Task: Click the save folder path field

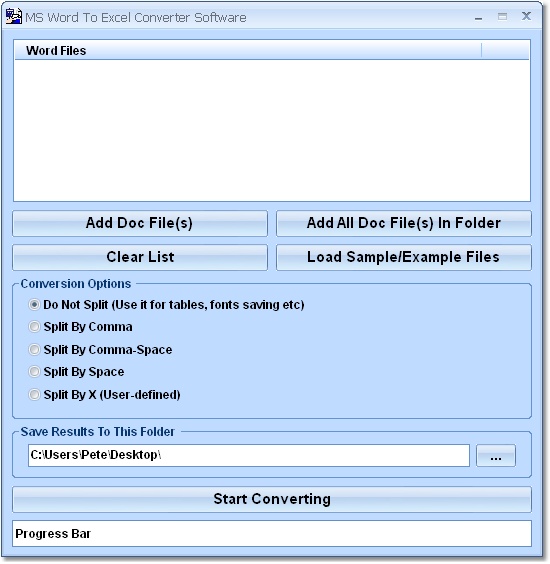Action: [x=249, y=455]
